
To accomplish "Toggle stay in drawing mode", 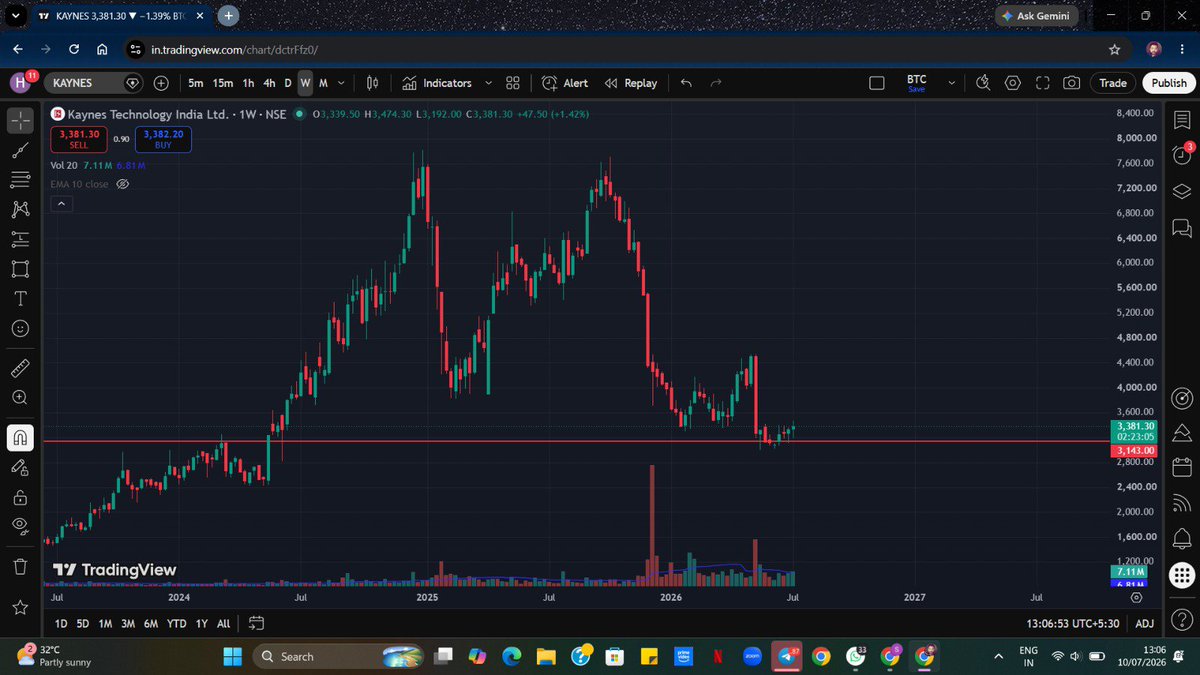I will coord(20,467).
